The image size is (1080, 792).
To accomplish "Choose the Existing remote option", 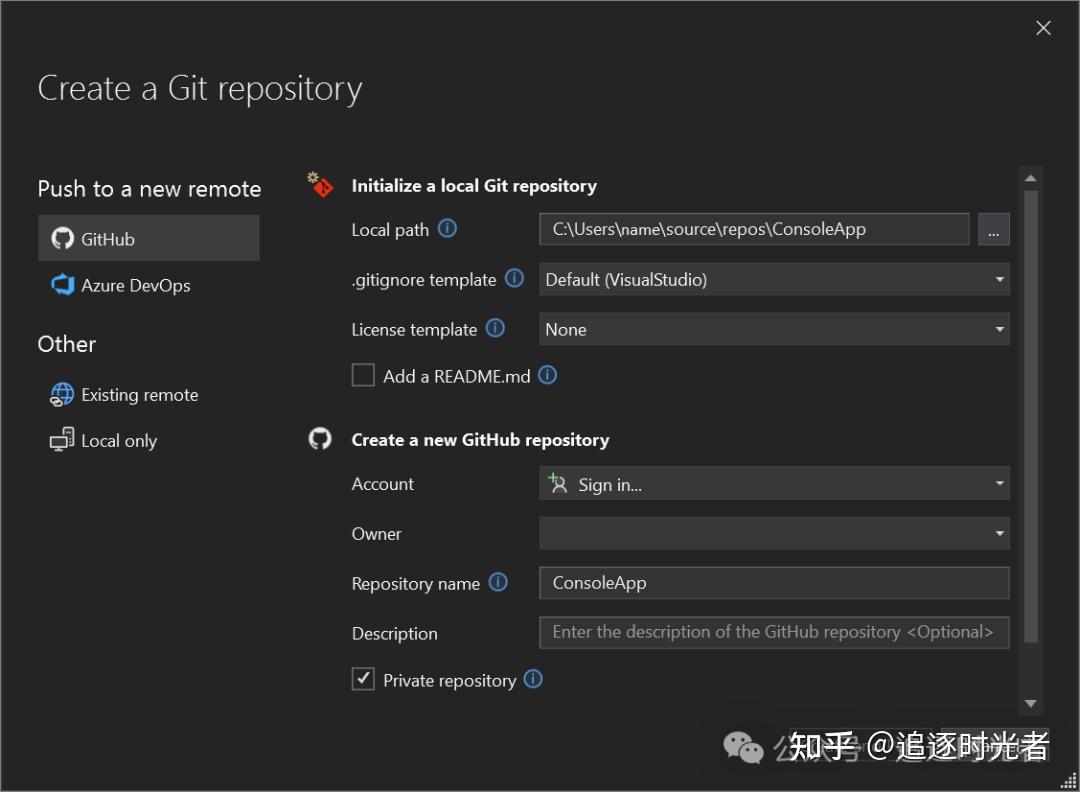I will pyautogui.click(x=139, y=395).
